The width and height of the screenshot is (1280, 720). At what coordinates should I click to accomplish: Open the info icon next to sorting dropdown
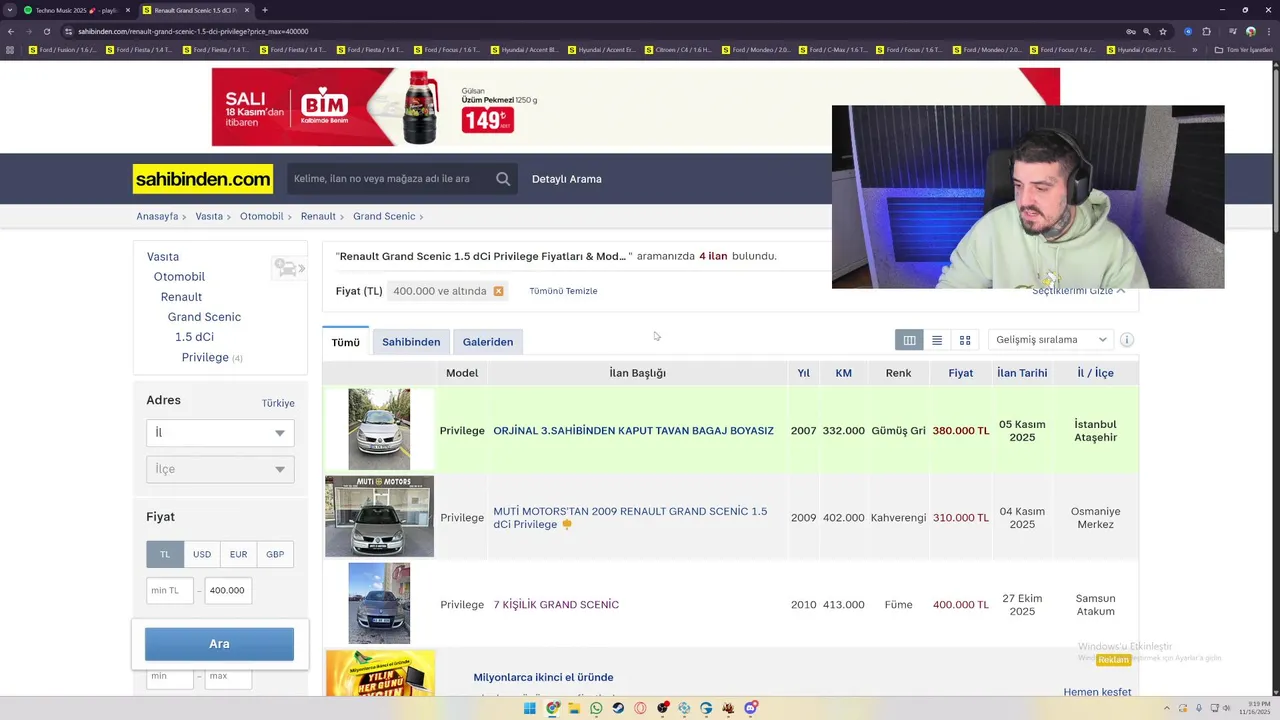point(1126,340)
